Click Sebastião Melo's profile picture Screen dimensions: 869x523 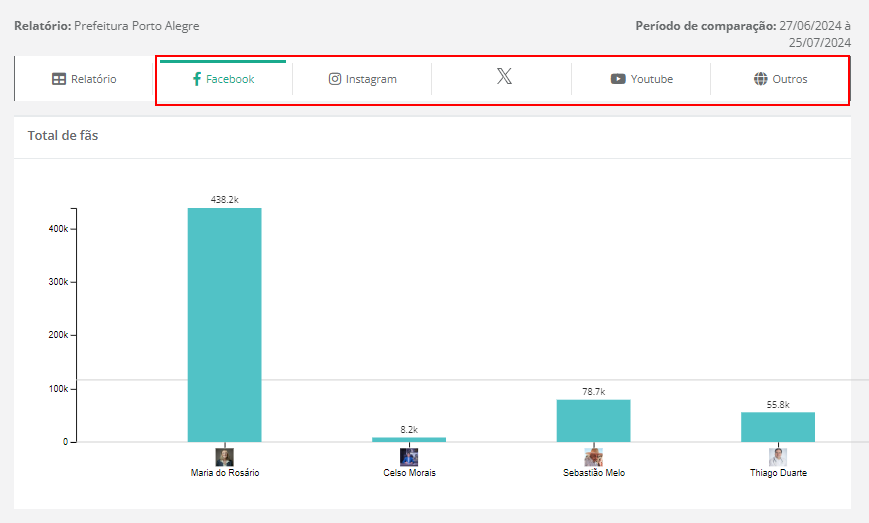tap(594, 457)
